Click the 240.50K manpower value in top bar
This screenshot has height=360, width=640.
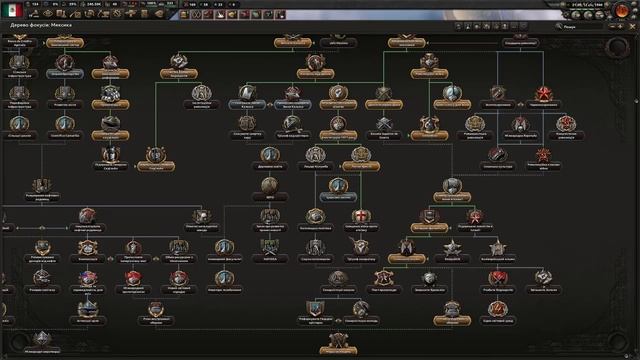(x=94, y=4)
